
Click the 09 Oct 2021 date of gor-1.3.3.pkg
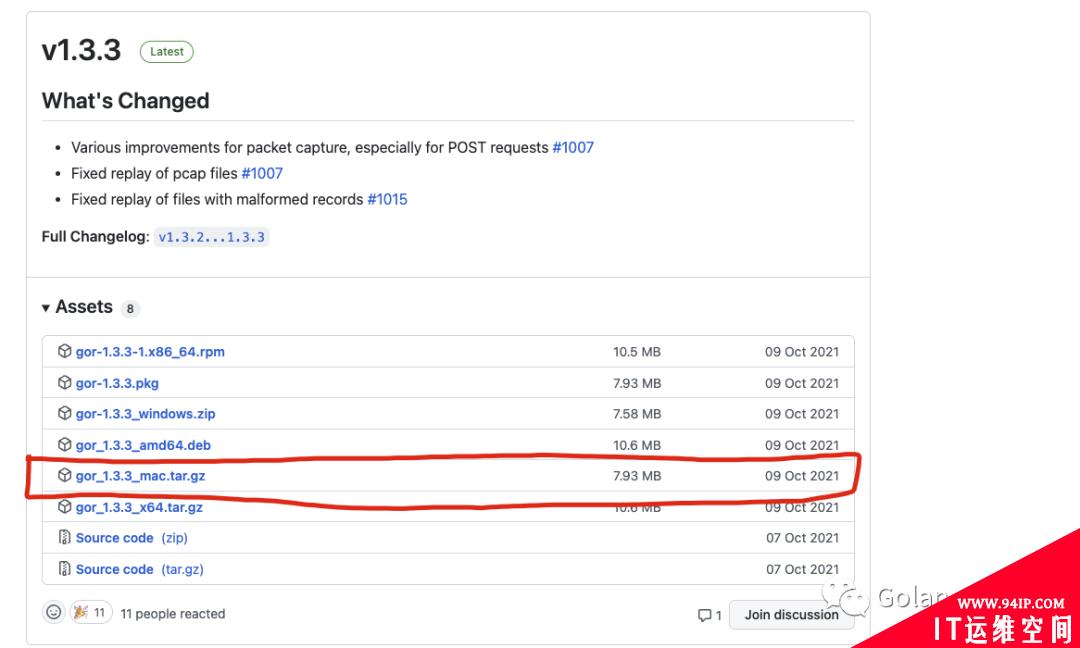point(802,383)
